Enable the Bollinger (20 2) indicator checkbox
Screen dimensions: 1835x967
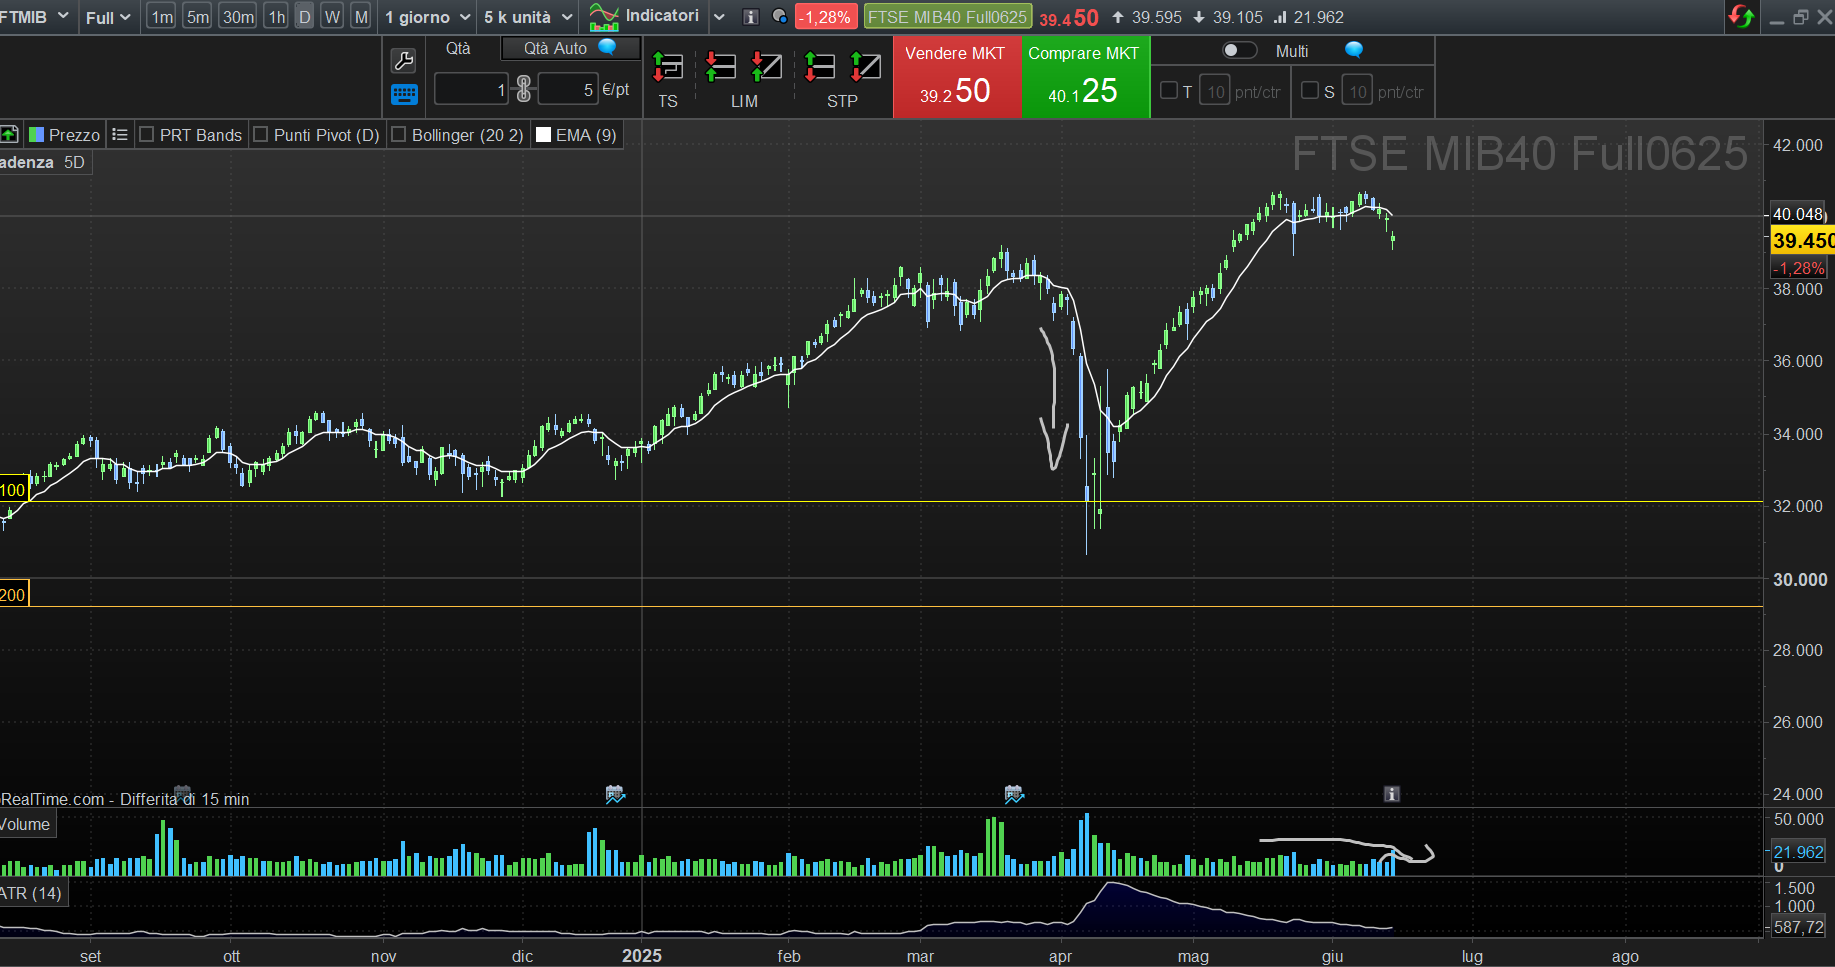[399, 135]
